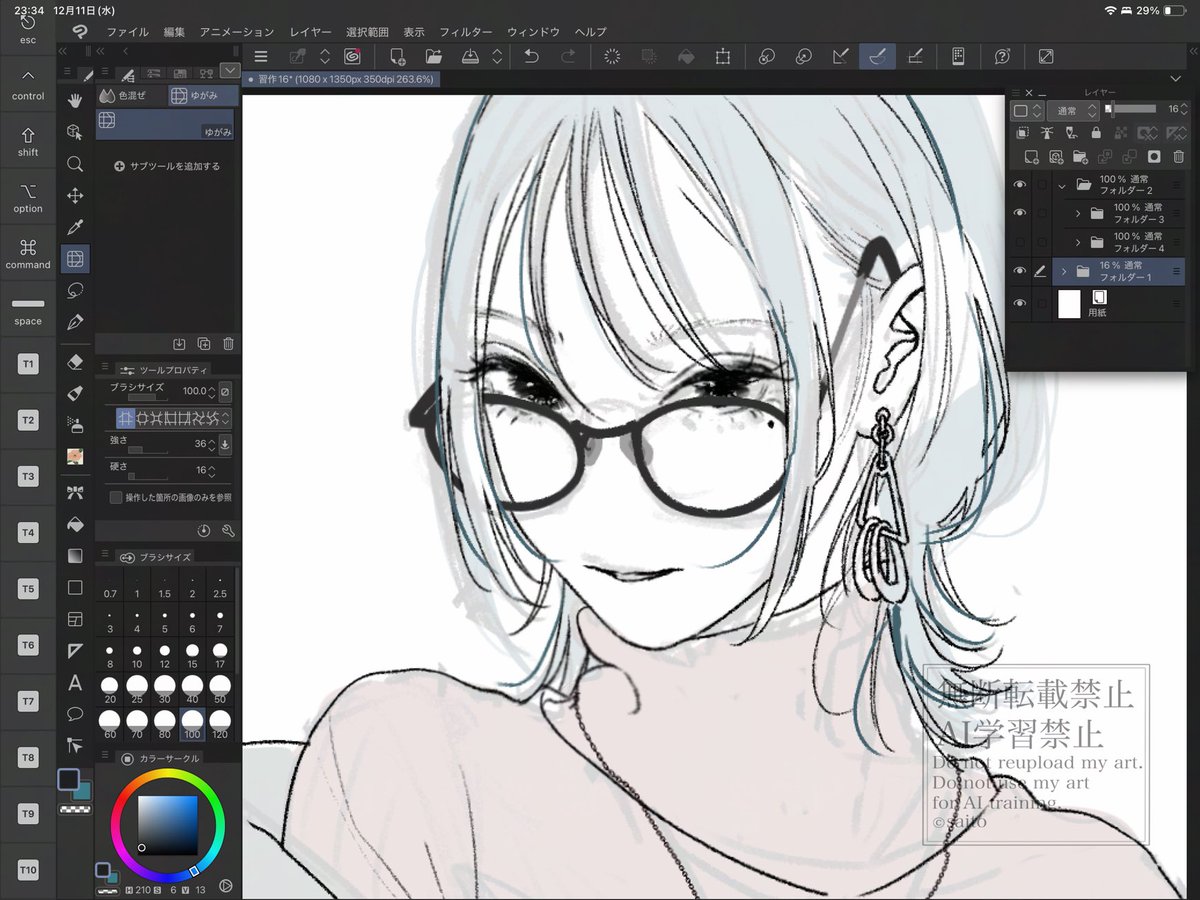Collapse フォルダー 2 folder chevron

(x=1062, y=185)
